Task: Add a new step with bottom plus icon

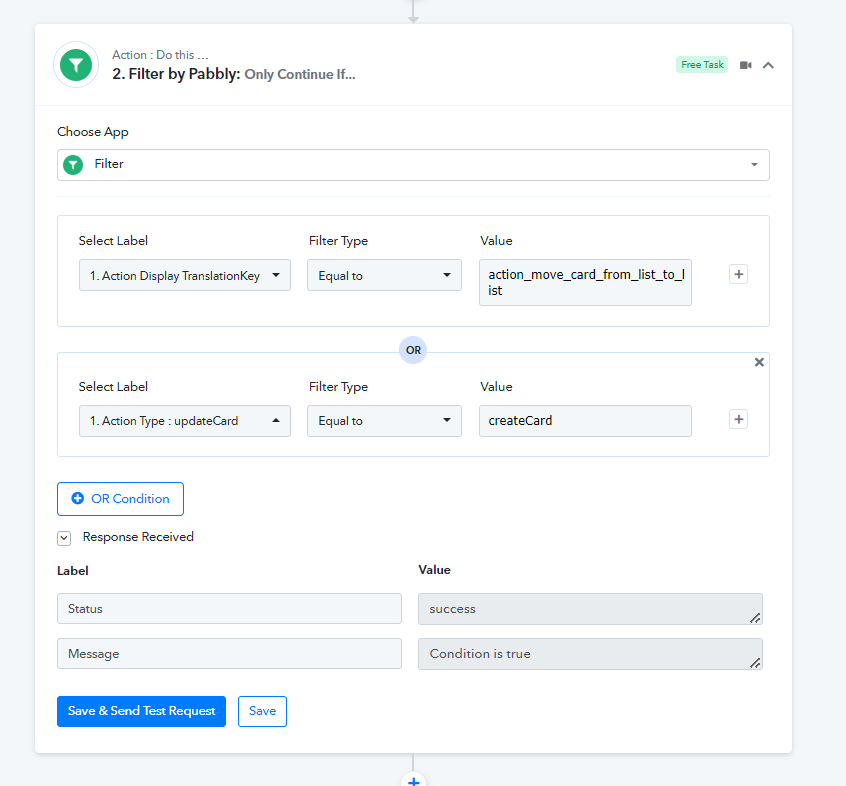Action: click(413, 780)
